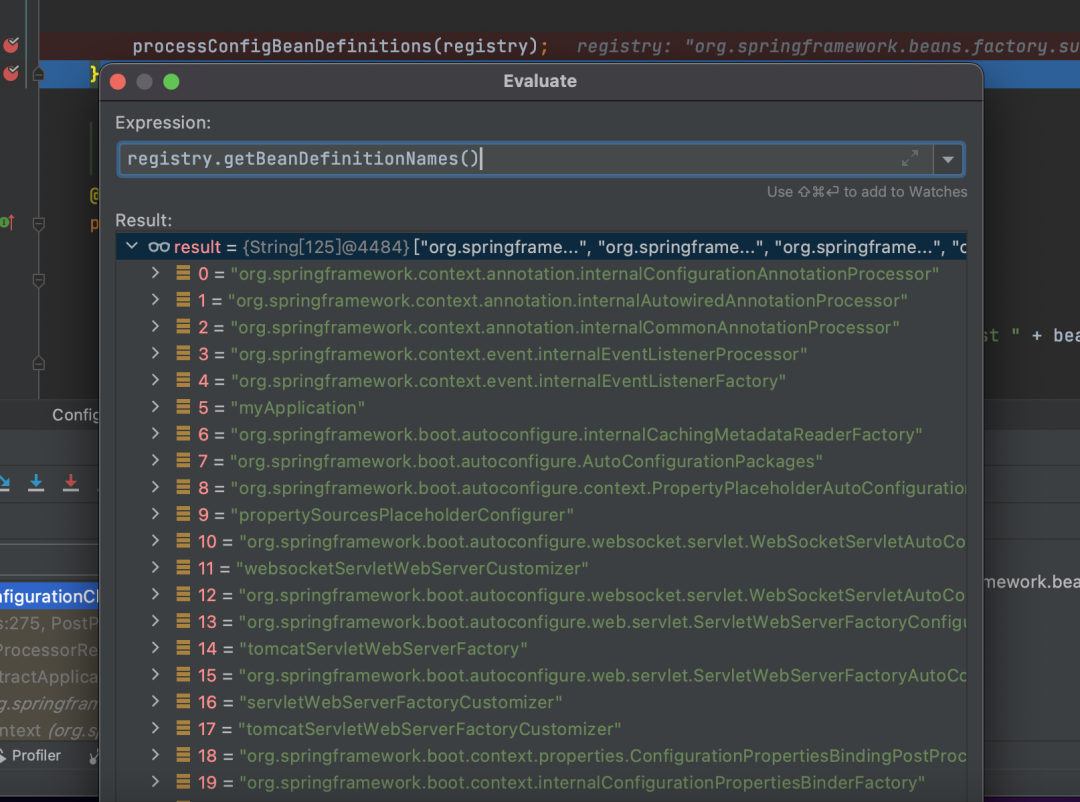Screen dimensions: 1080x802
Task: Toggle breakpoint on the highlighted closing brace line
Action: (x=11, y=72)
